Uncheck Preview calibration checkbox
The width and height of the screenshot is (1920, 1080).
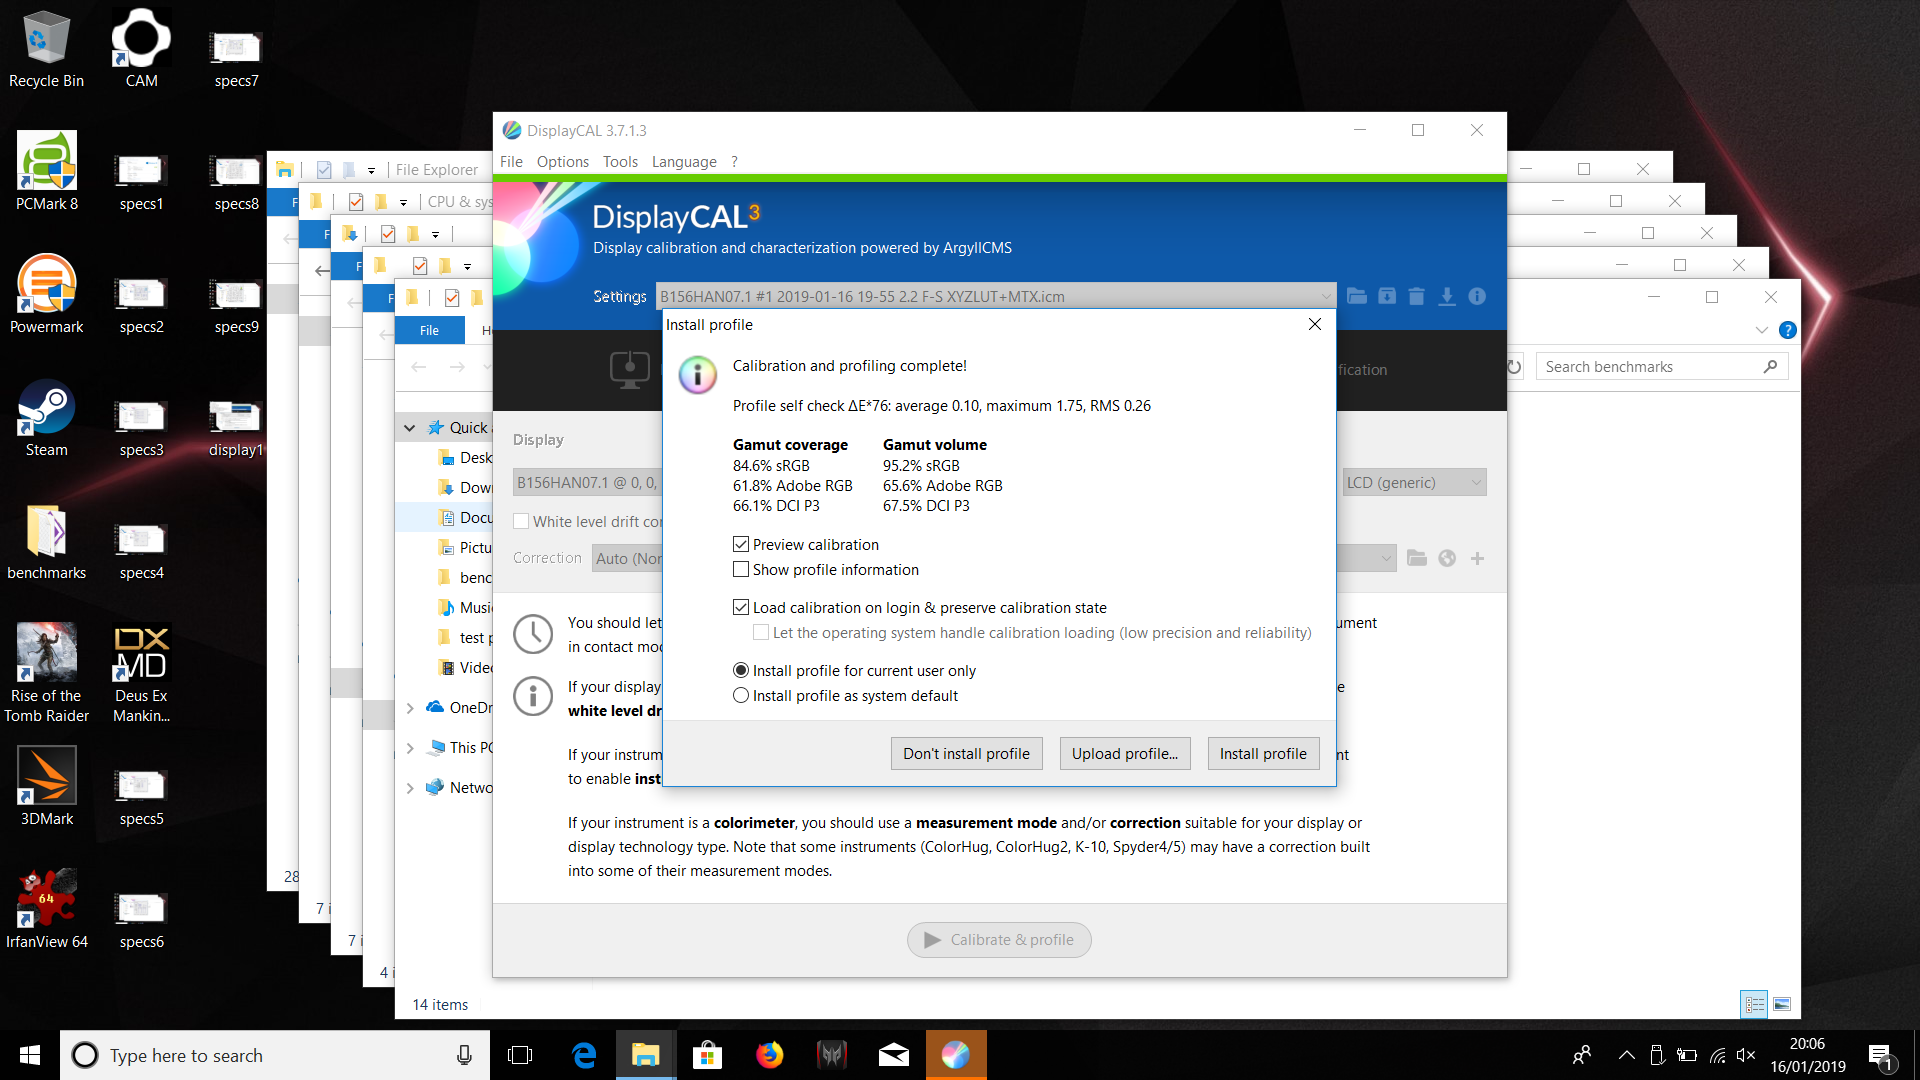click(x=741, y=544)
